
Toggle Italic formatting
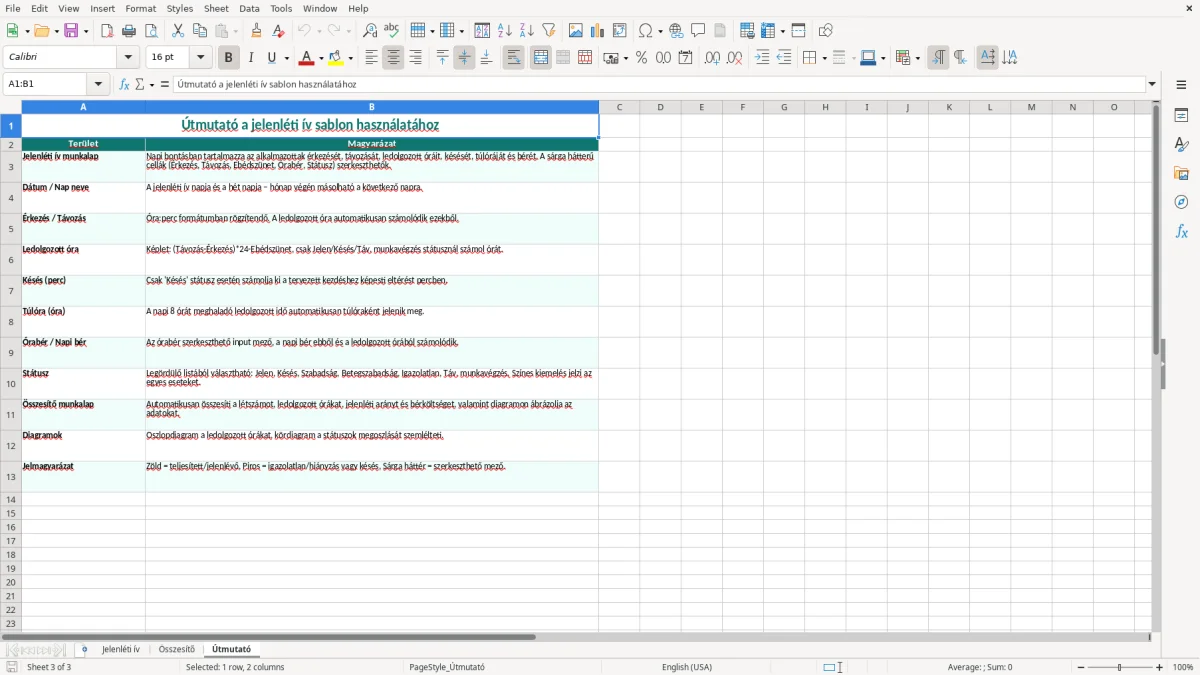[x=251, y=58]
